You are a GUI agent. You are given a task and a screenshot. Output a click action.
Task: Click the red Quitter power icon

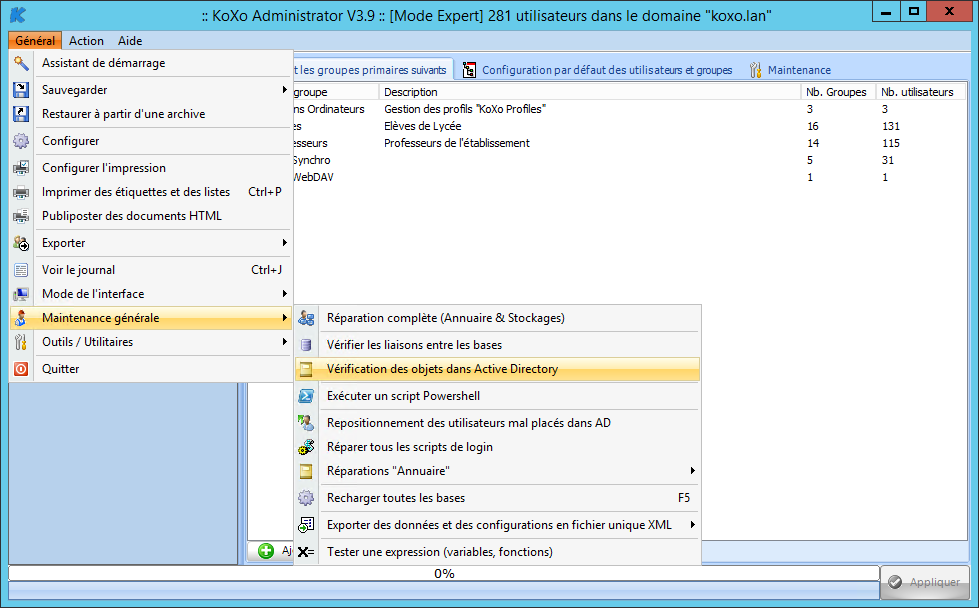21,369
